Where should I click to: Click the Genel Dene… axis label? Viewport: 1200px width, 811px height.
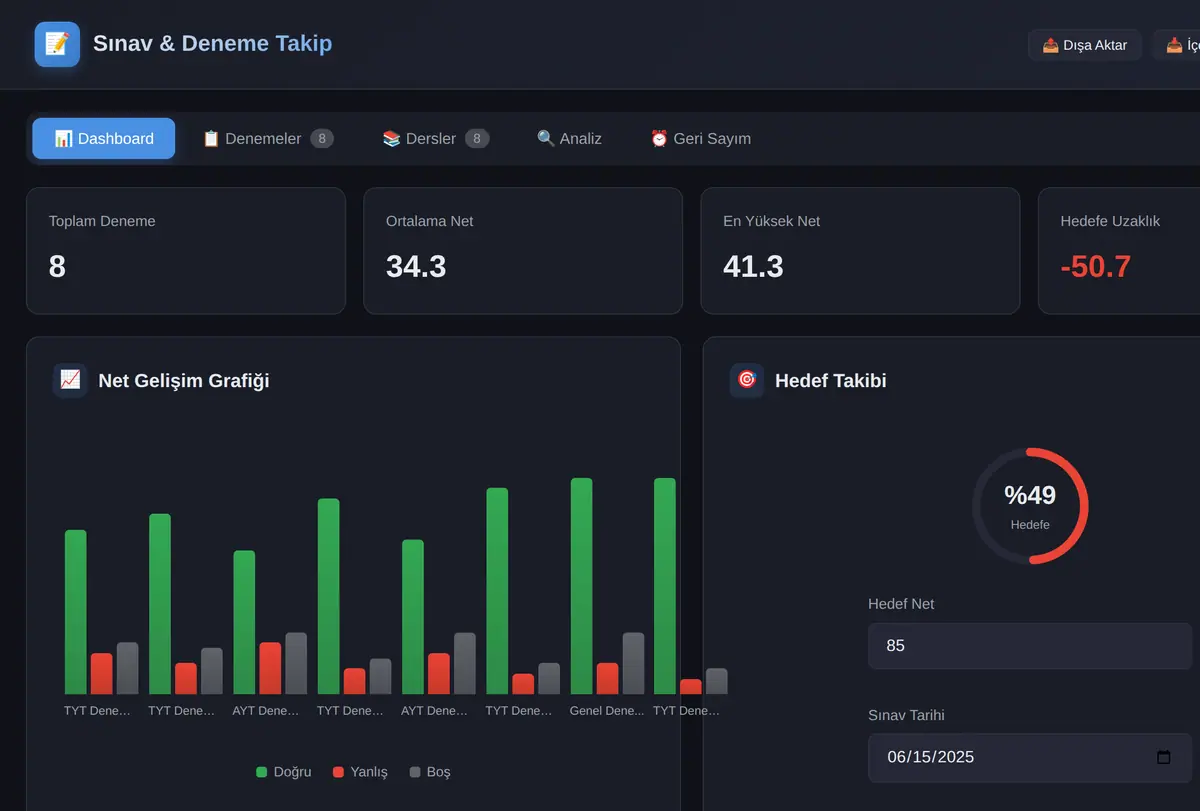(x=607, y=711)
